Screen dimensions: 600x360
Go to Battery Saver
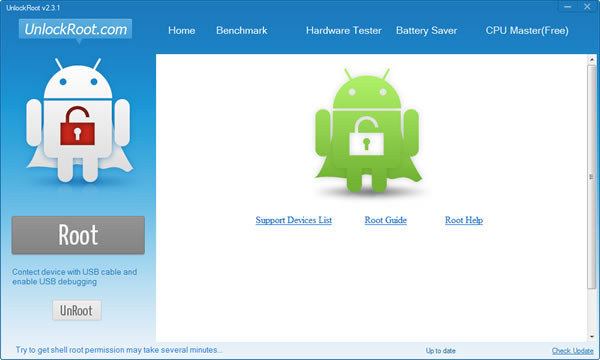click(426, 31)
